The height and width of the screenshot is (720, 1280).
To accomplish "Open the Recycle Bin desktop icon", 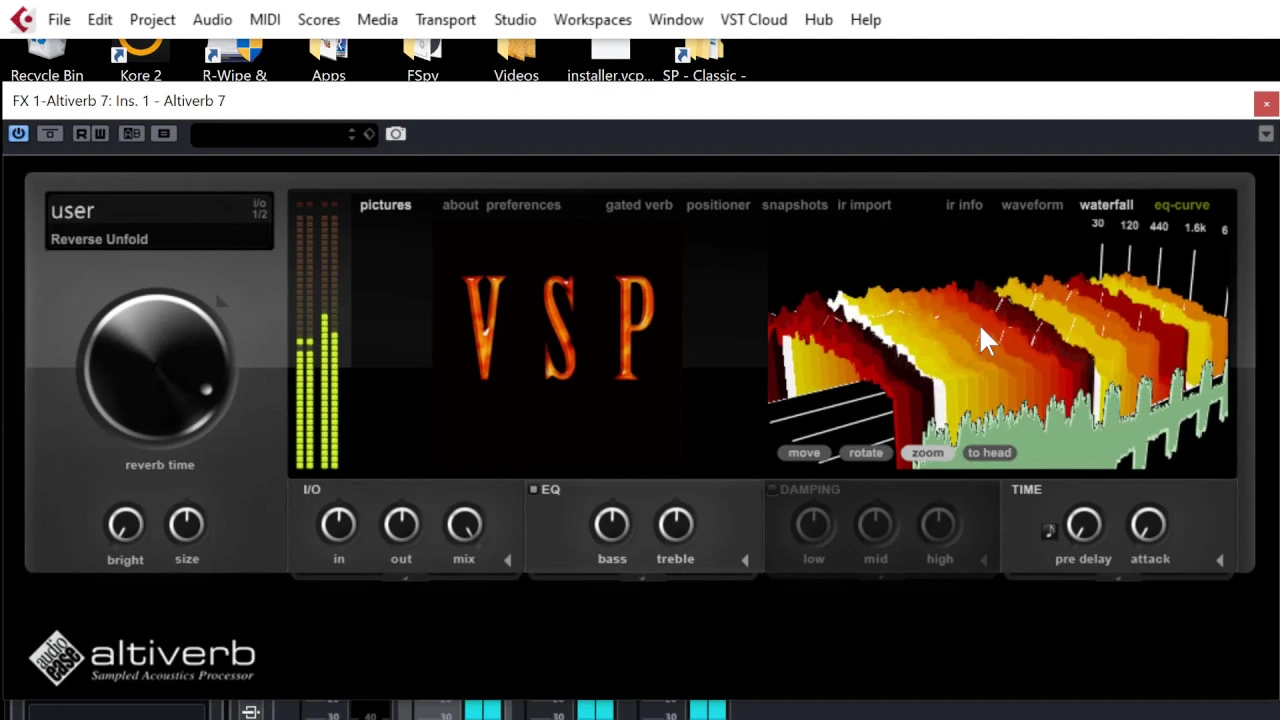I will pos(47,60).
